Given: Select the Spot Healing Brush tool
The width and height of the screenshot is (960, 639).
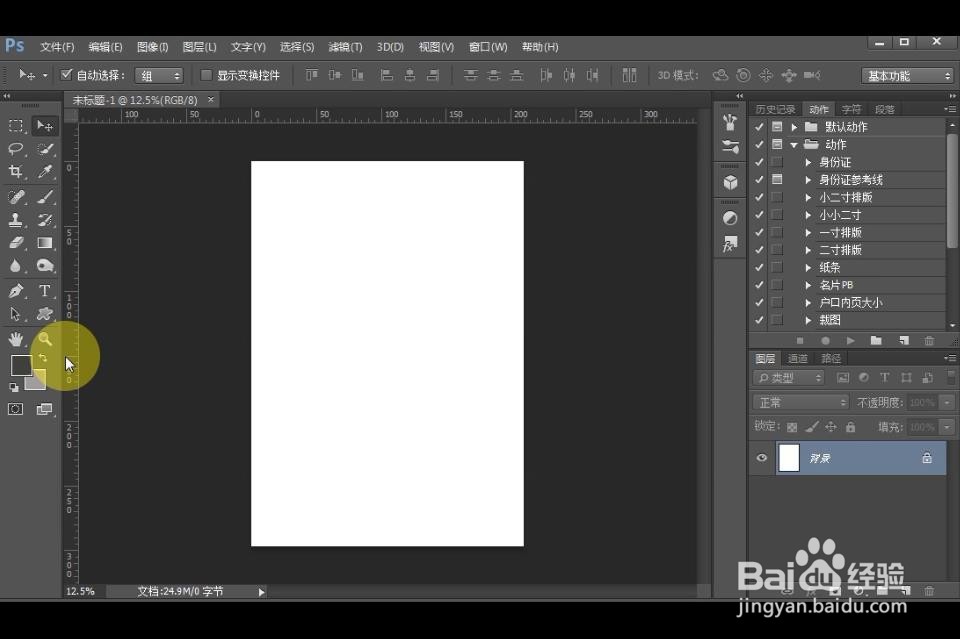Looking at the screenshot, I should click(16, 196).
